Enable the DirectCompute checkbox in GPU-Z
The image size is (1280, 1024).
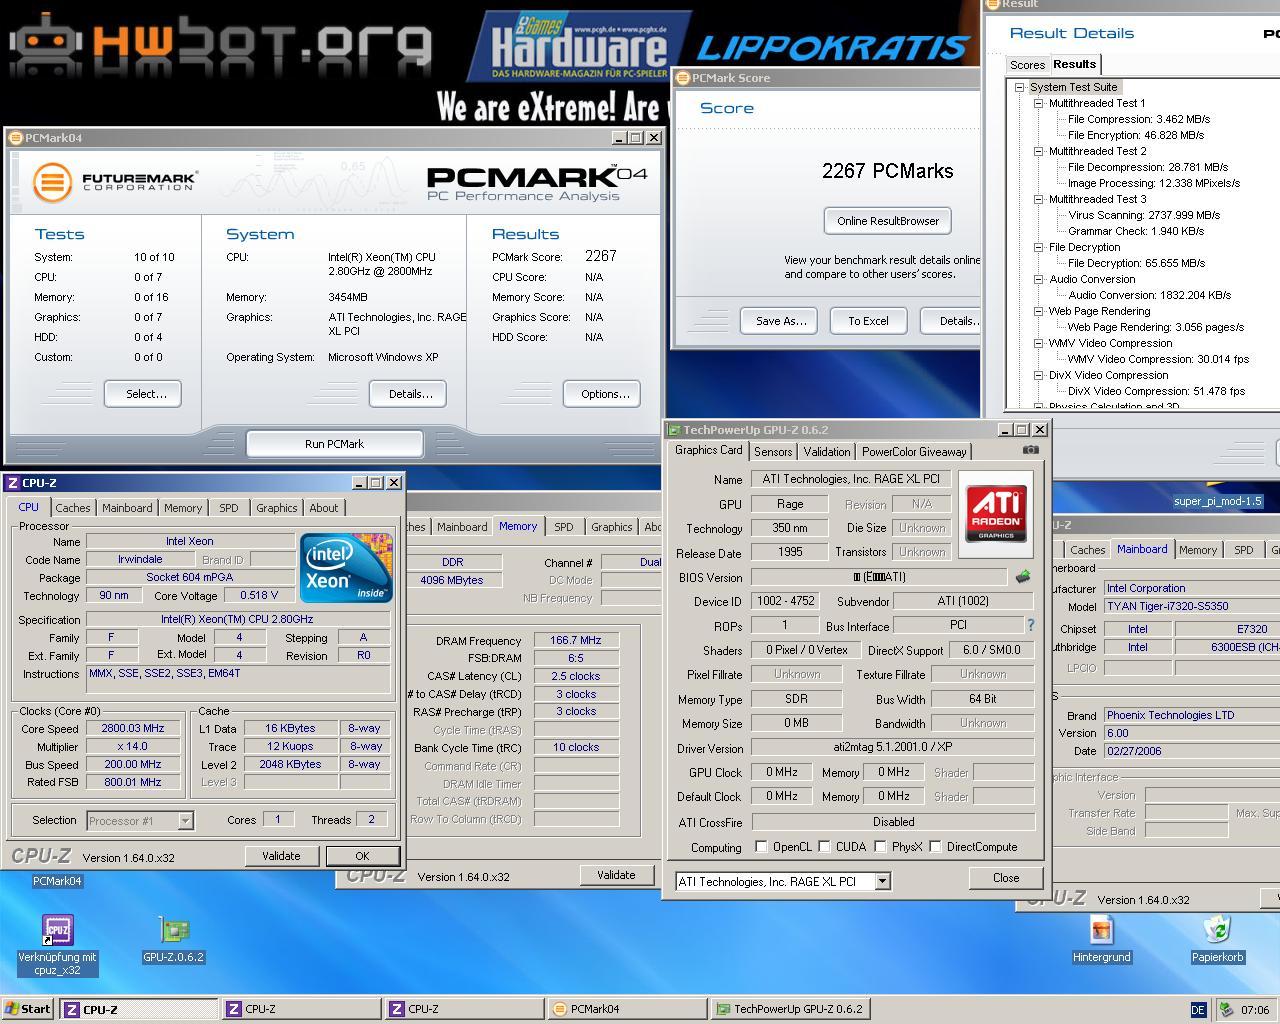tap(936, 847)
